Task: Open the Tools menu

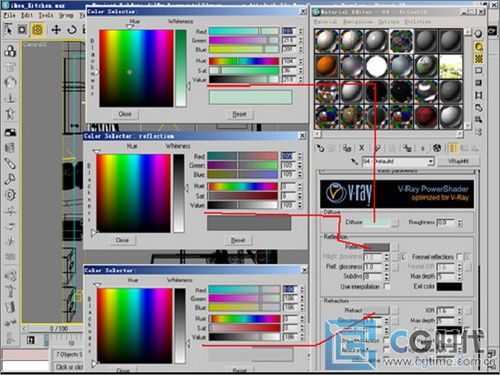Action: 46,15
